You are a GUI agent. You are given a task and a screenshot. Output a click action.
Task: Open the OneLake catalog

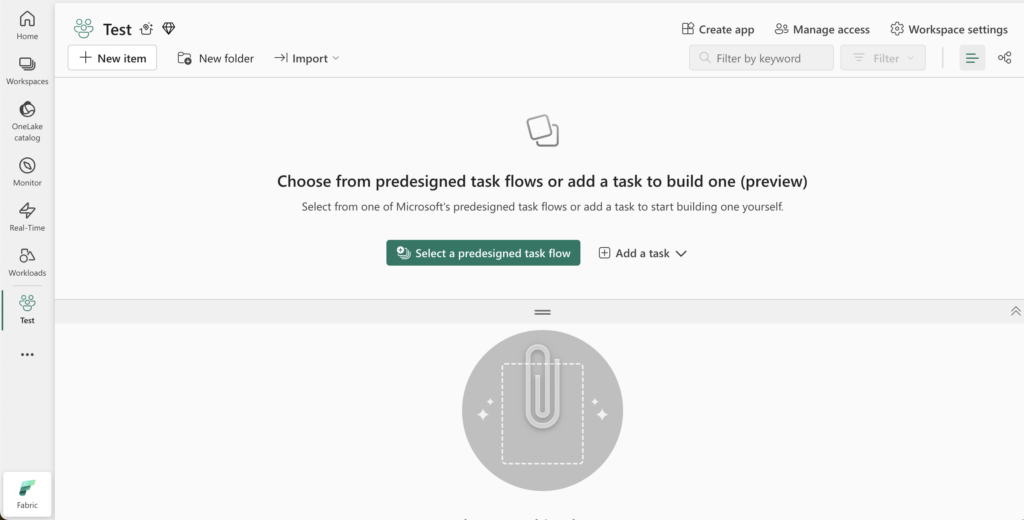coord(27,121)
